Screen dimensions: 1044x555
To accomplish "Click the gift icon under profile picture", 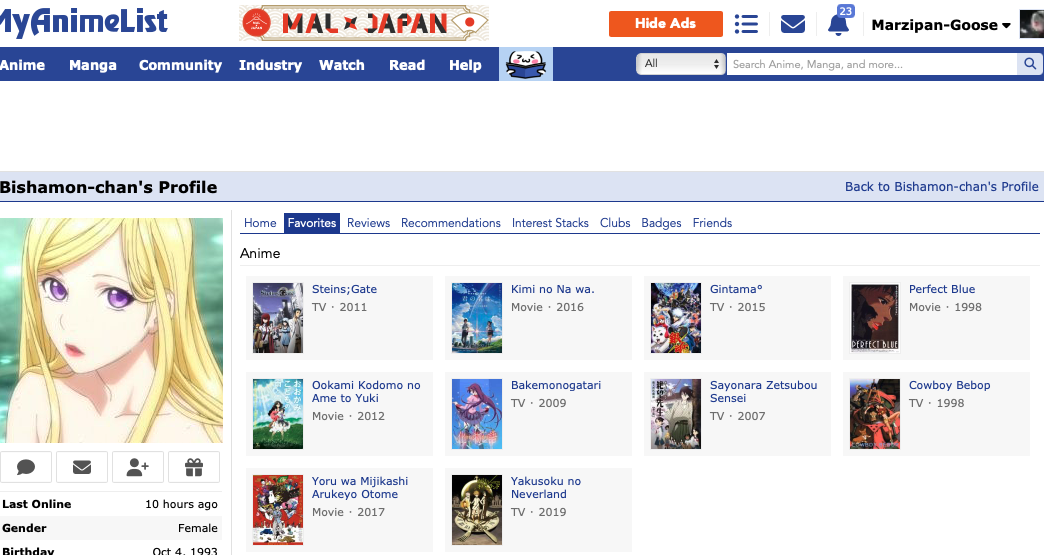I will (x=194, y=467).
